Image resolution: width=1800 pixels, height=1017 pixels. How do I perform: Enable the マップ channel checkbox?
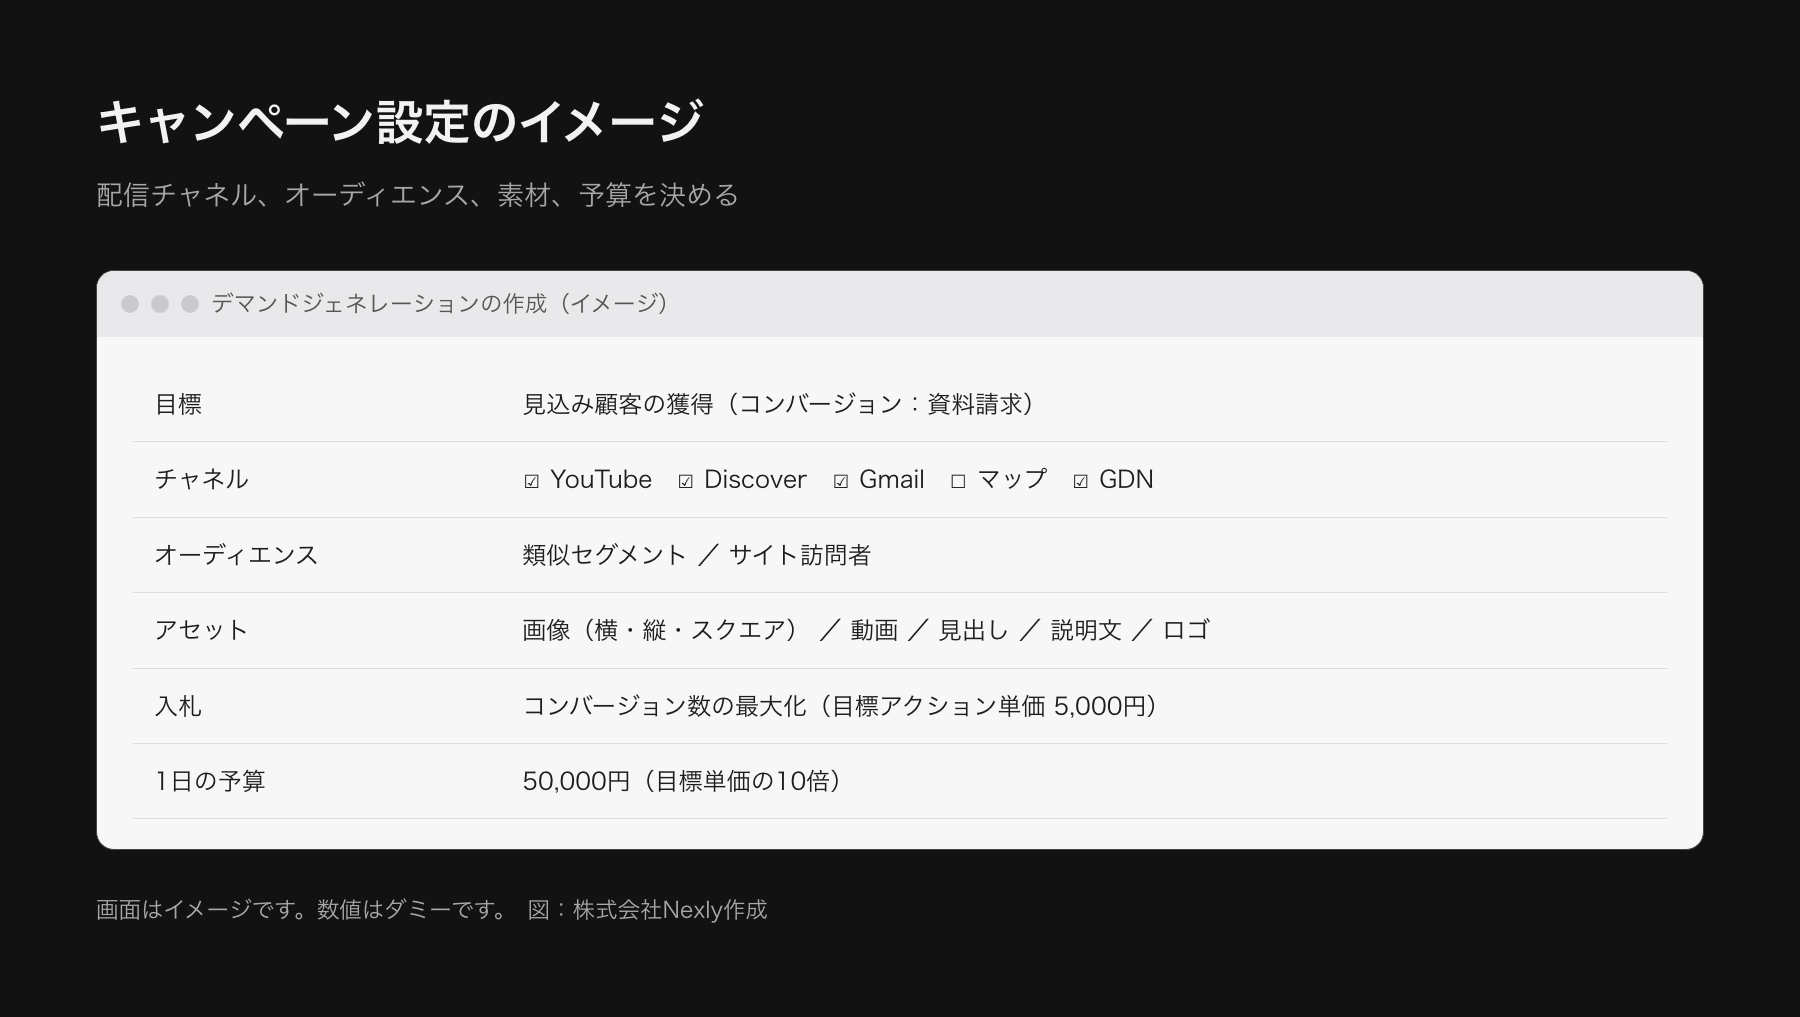pyautogui.click(x=958, y=481)
